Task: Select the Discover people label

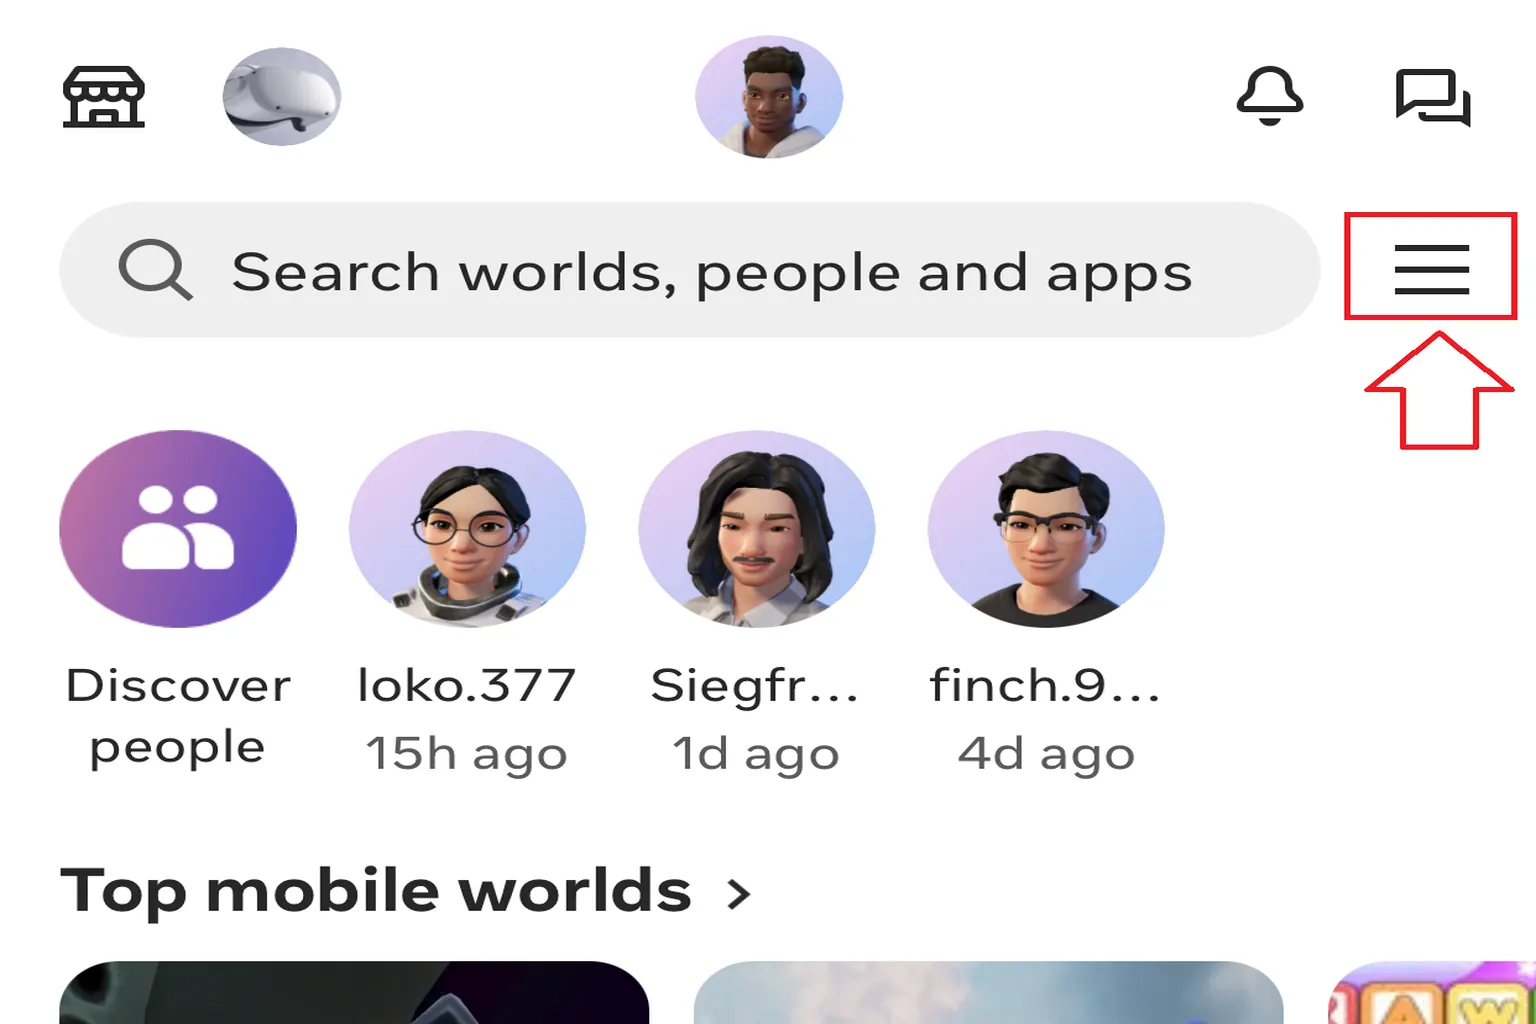Action: [178, 717]
